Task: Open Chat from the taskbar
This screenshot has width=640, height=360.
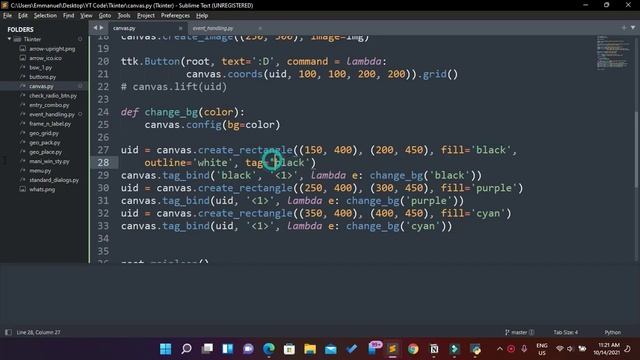Action: coord(248,349)
